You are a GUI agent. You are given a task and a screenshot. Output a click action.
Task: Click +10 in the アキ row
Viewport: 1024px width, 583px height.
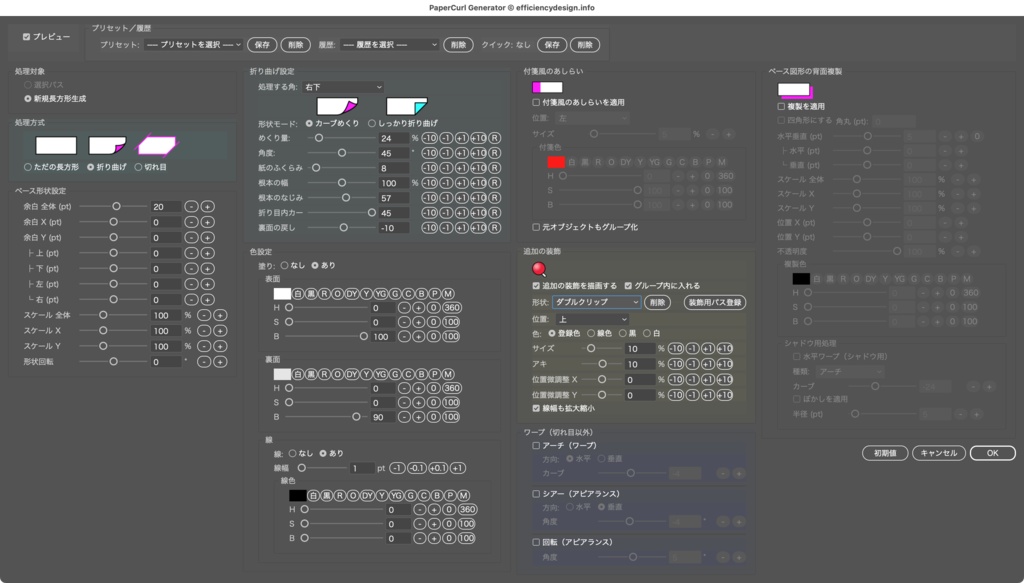[x=725, y=364]
